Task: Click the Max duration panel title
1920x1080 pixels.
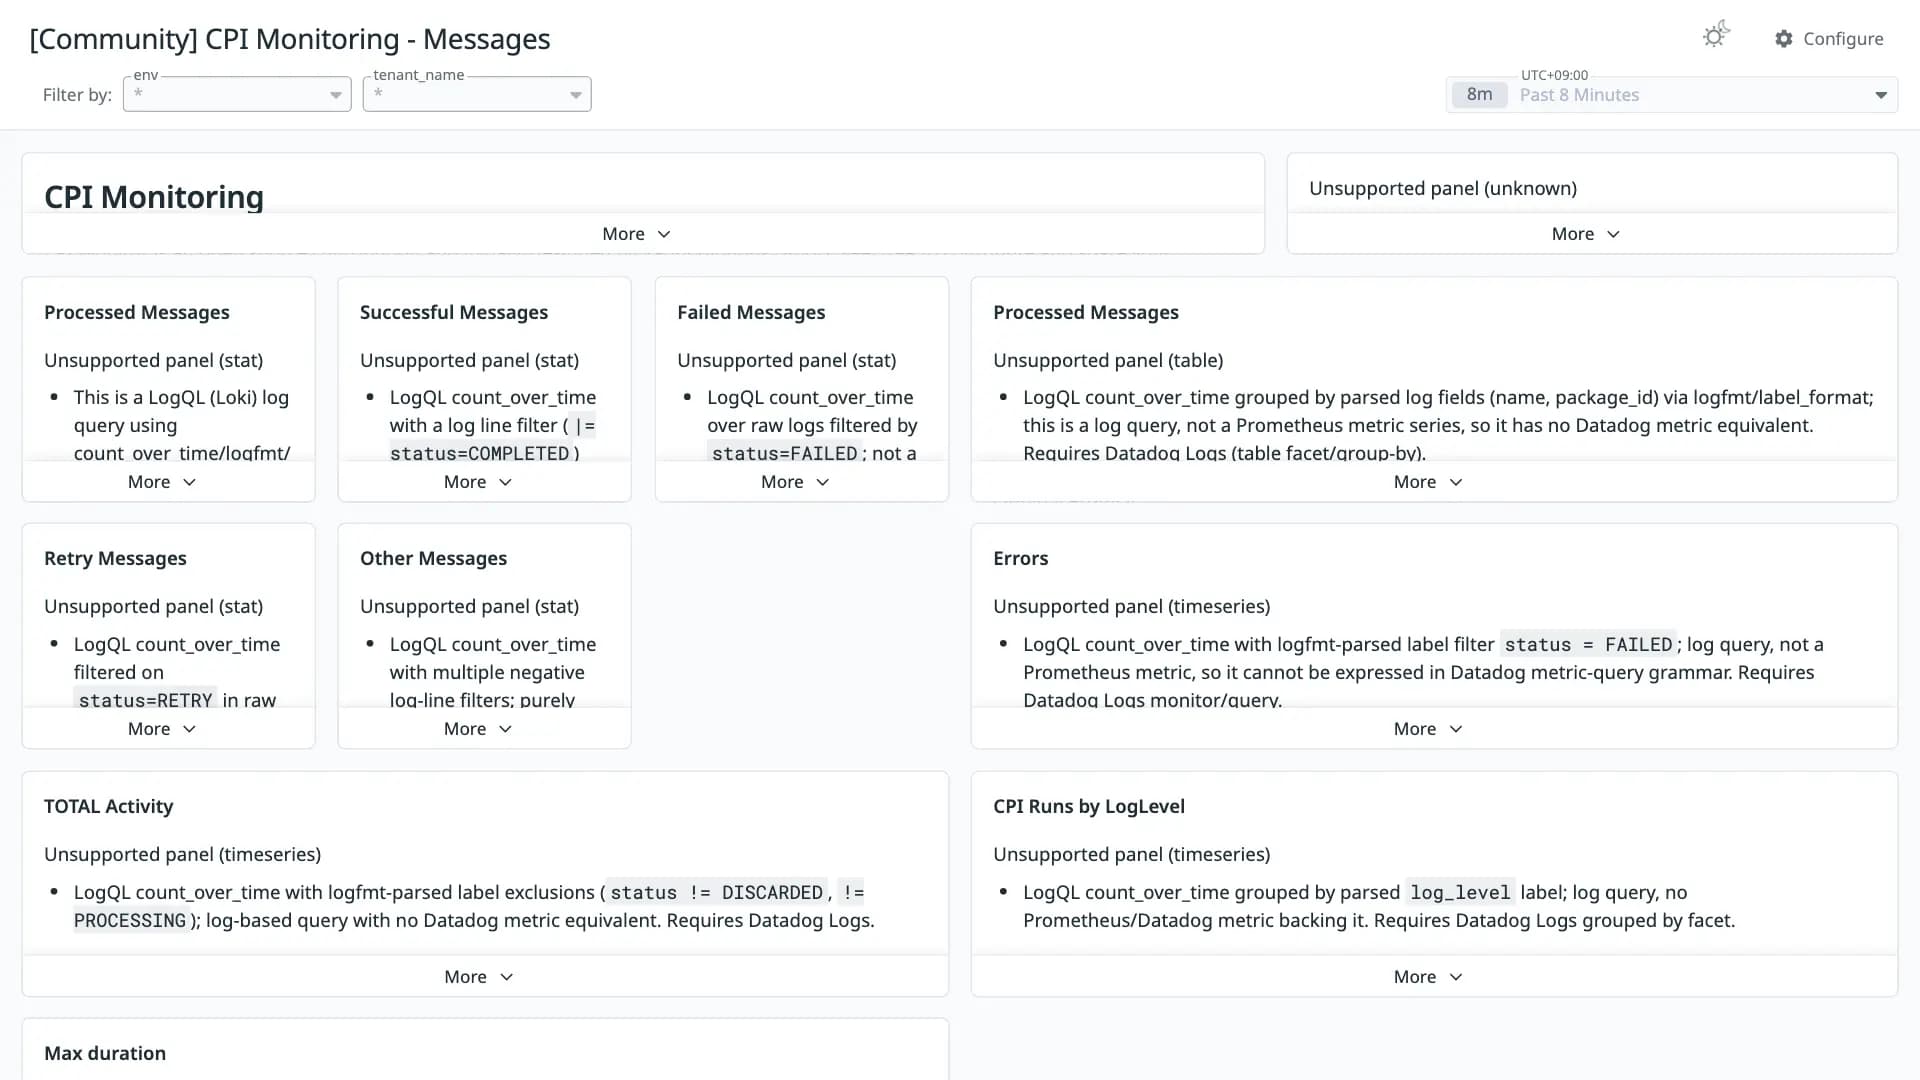Action: point(105,1053)
